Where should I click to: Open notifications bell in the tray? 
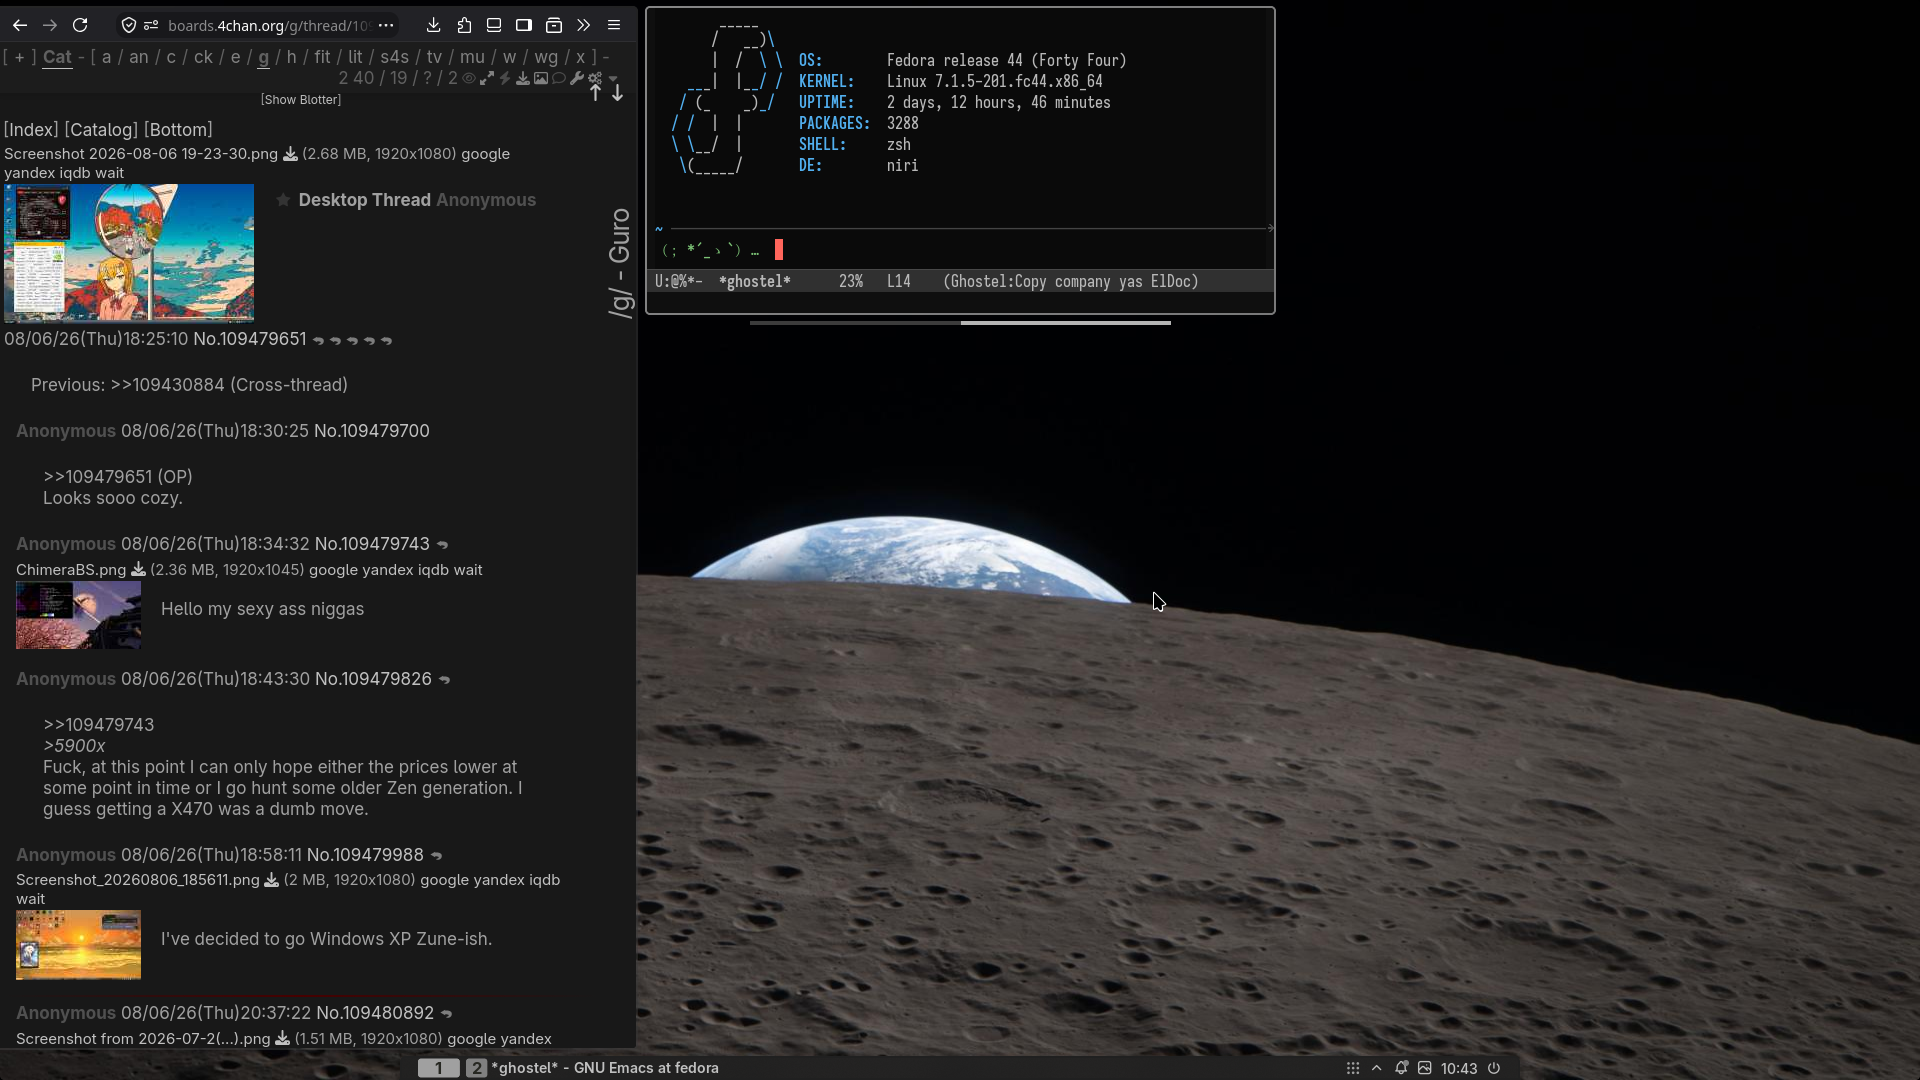[x=1401, y=1068]
